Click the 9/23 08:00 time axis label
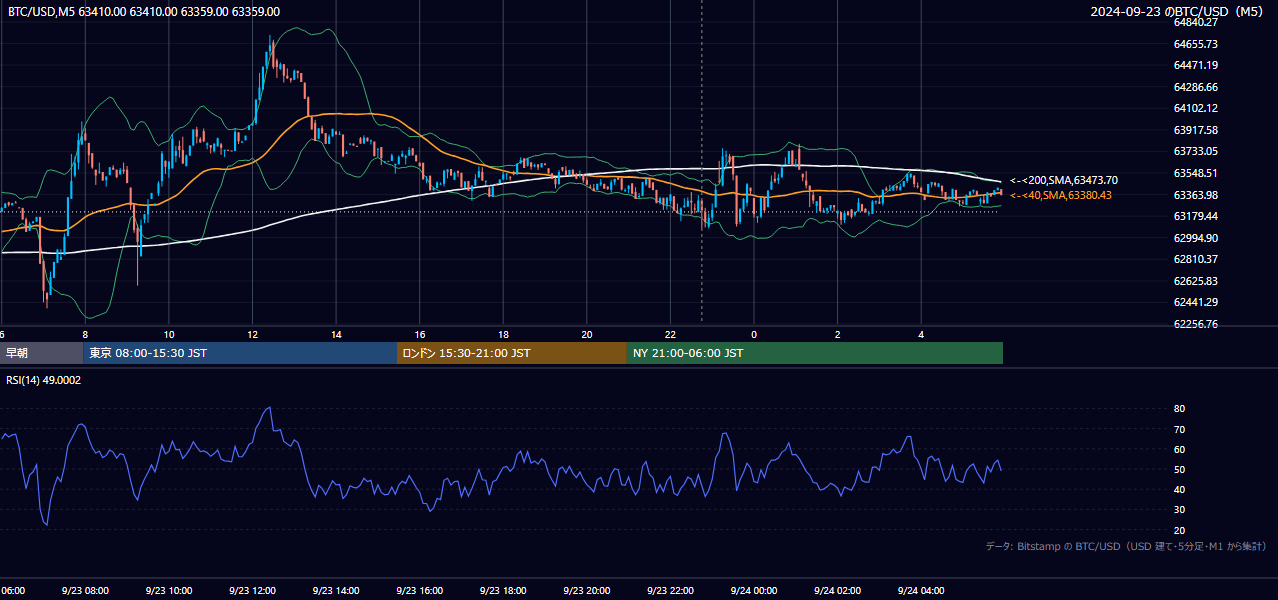1278x600 pixels. pos(84,591)
